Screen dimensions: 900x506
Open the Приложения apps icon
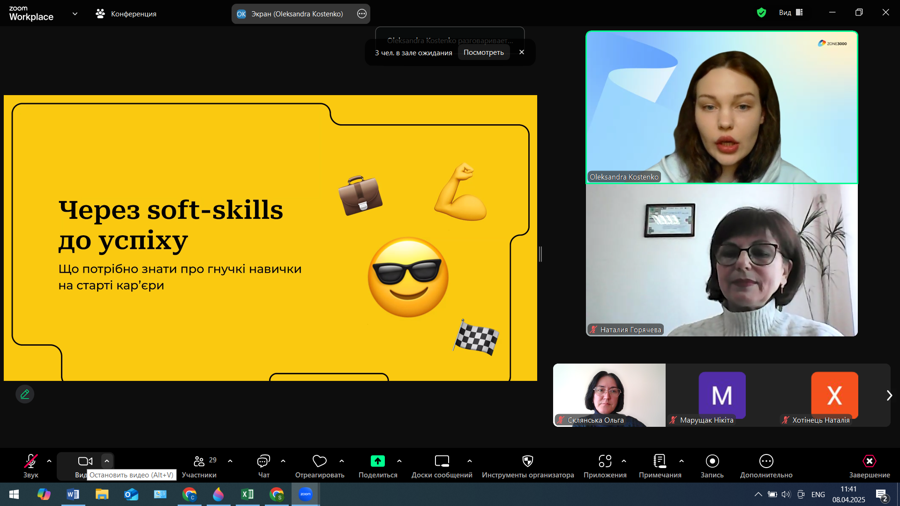pos(605,461)
